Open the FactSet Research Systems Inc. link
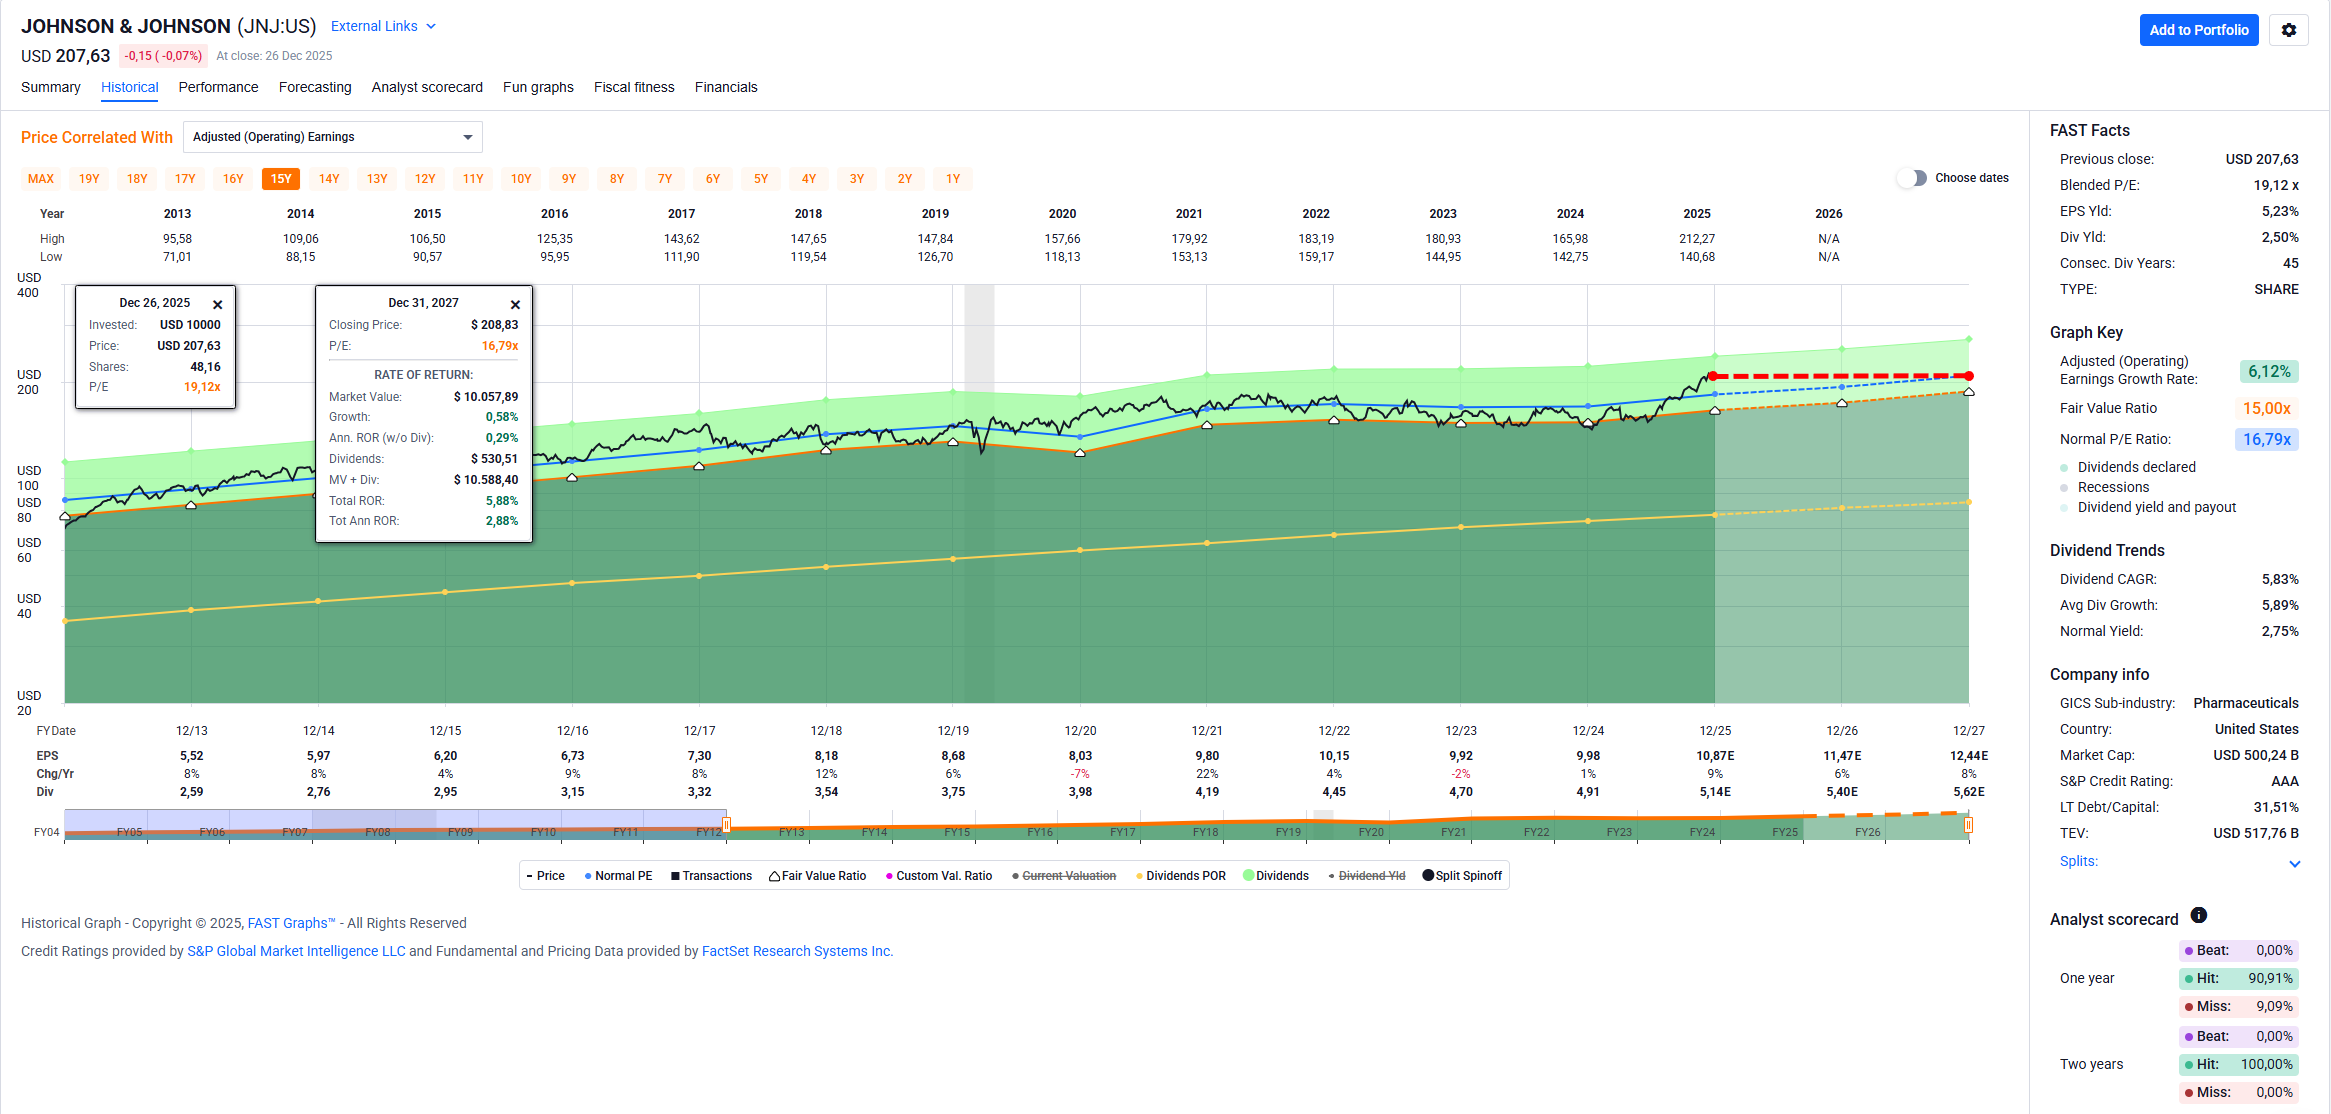The height and width of the screenshot is (1114, 2331). [x=797, y=951]
